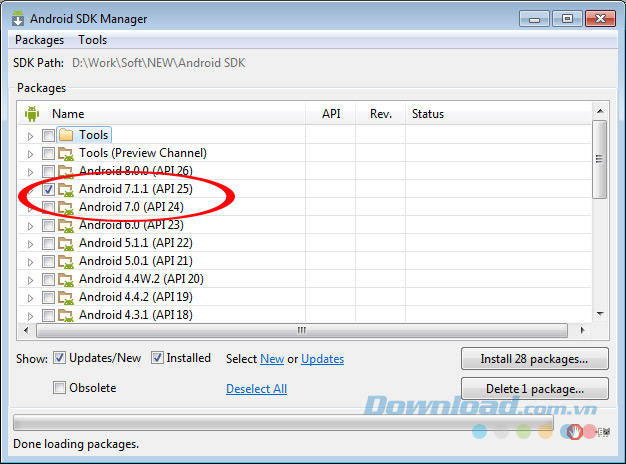This screenshot has height=464, width=626.
Task: Click Delete 1 package button
Action: pos(535,389)
